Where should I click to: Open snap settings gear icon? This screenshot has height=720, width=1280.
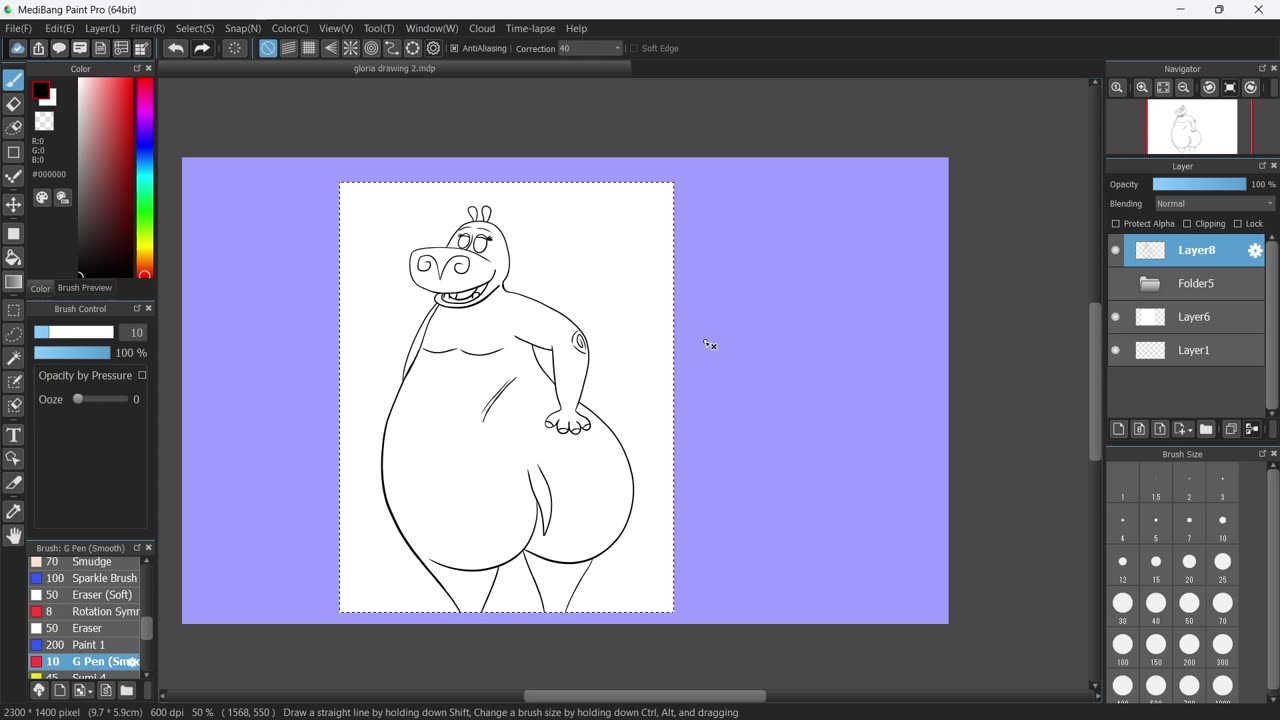tap(434, 48)
